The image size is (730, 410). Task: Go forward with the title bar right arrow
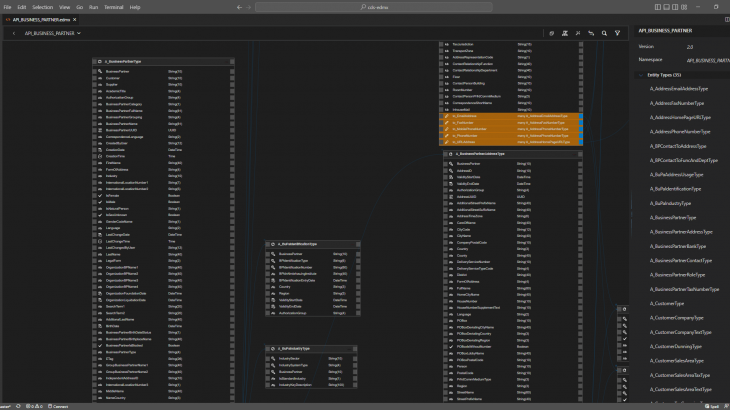click(249, 7)
